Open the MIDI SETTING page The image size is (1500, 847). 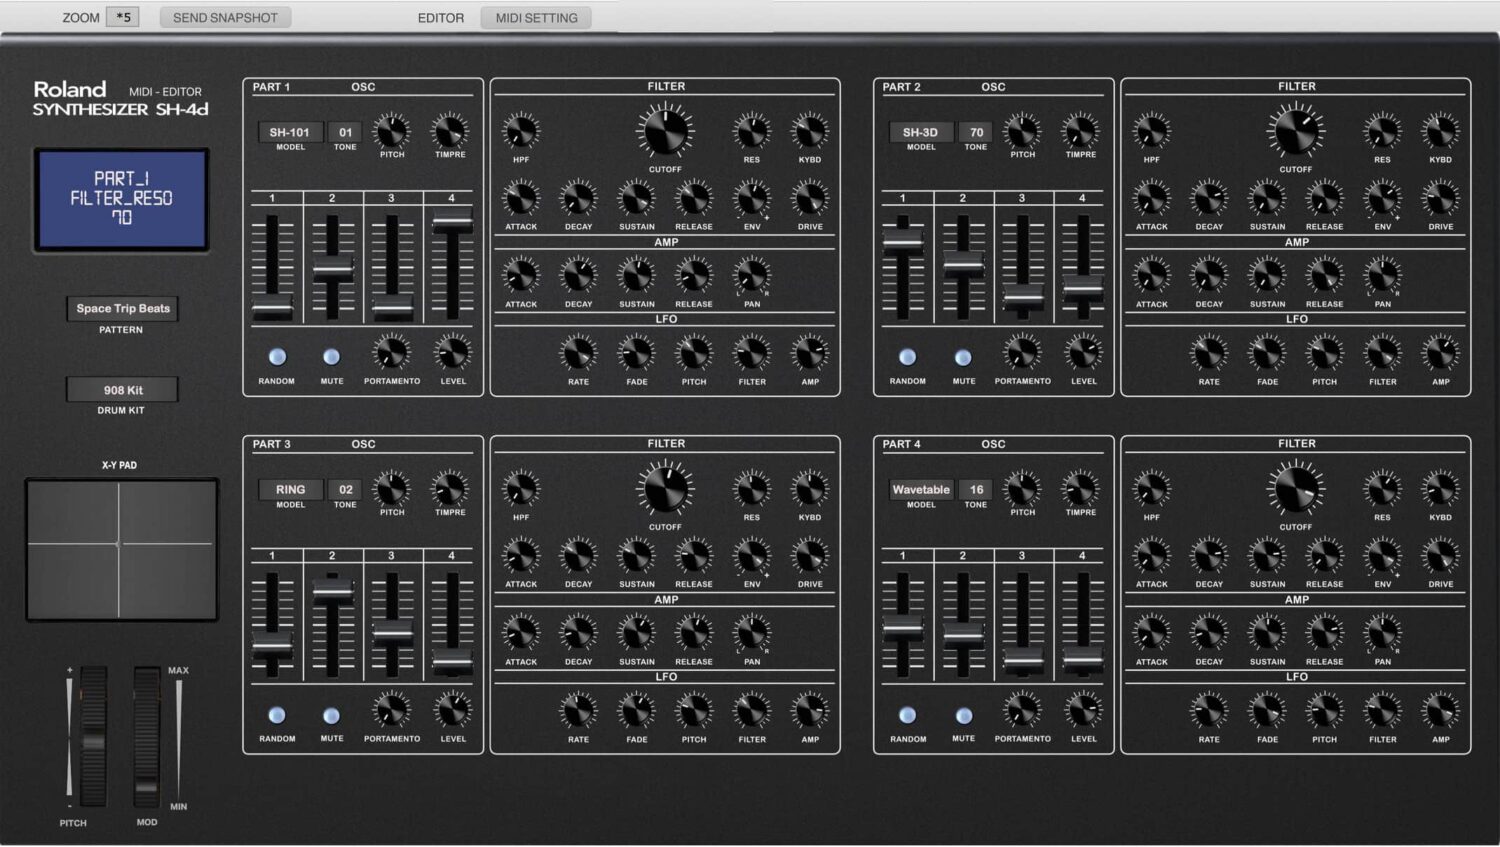[536, 17]
